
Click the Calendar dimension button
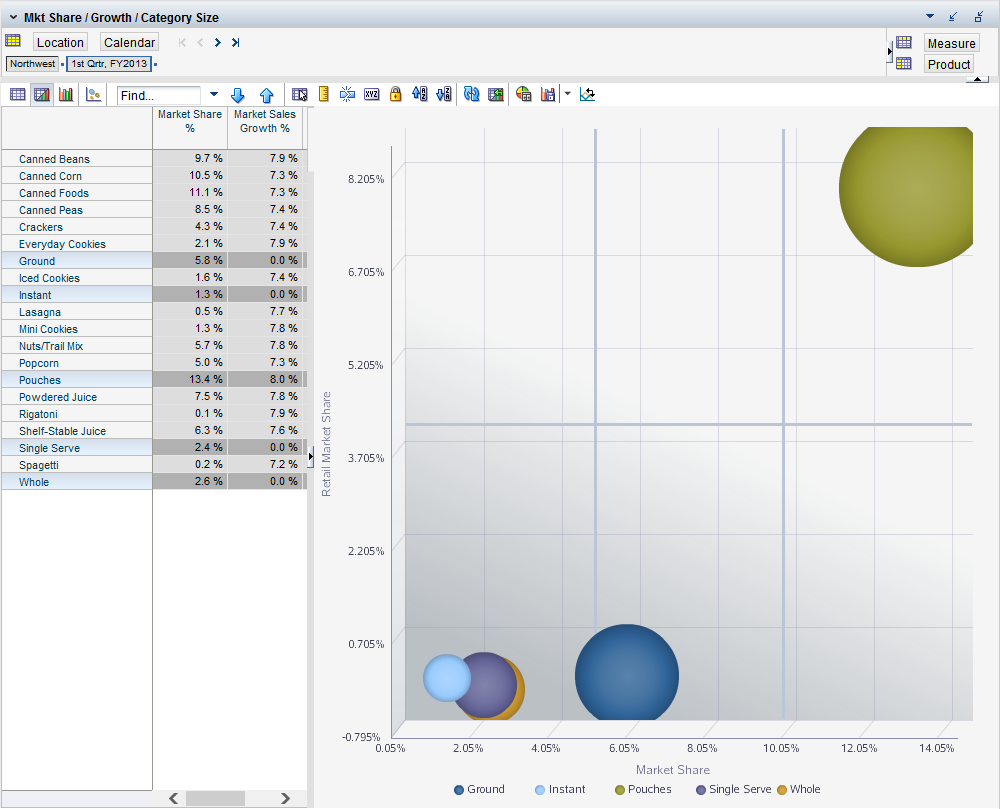(x=129, y=42)
